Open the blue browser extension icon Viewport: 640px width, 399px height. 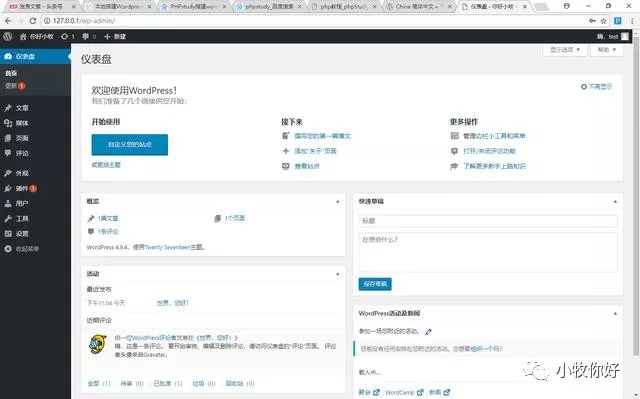point(618,20)
